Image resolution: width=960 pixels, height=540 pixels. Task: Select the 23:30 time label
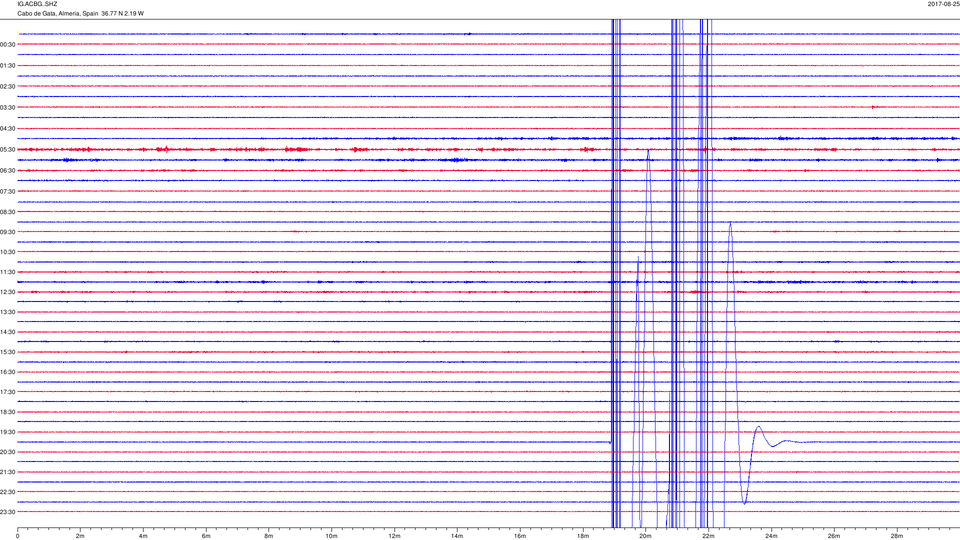[x=8, y=512]
